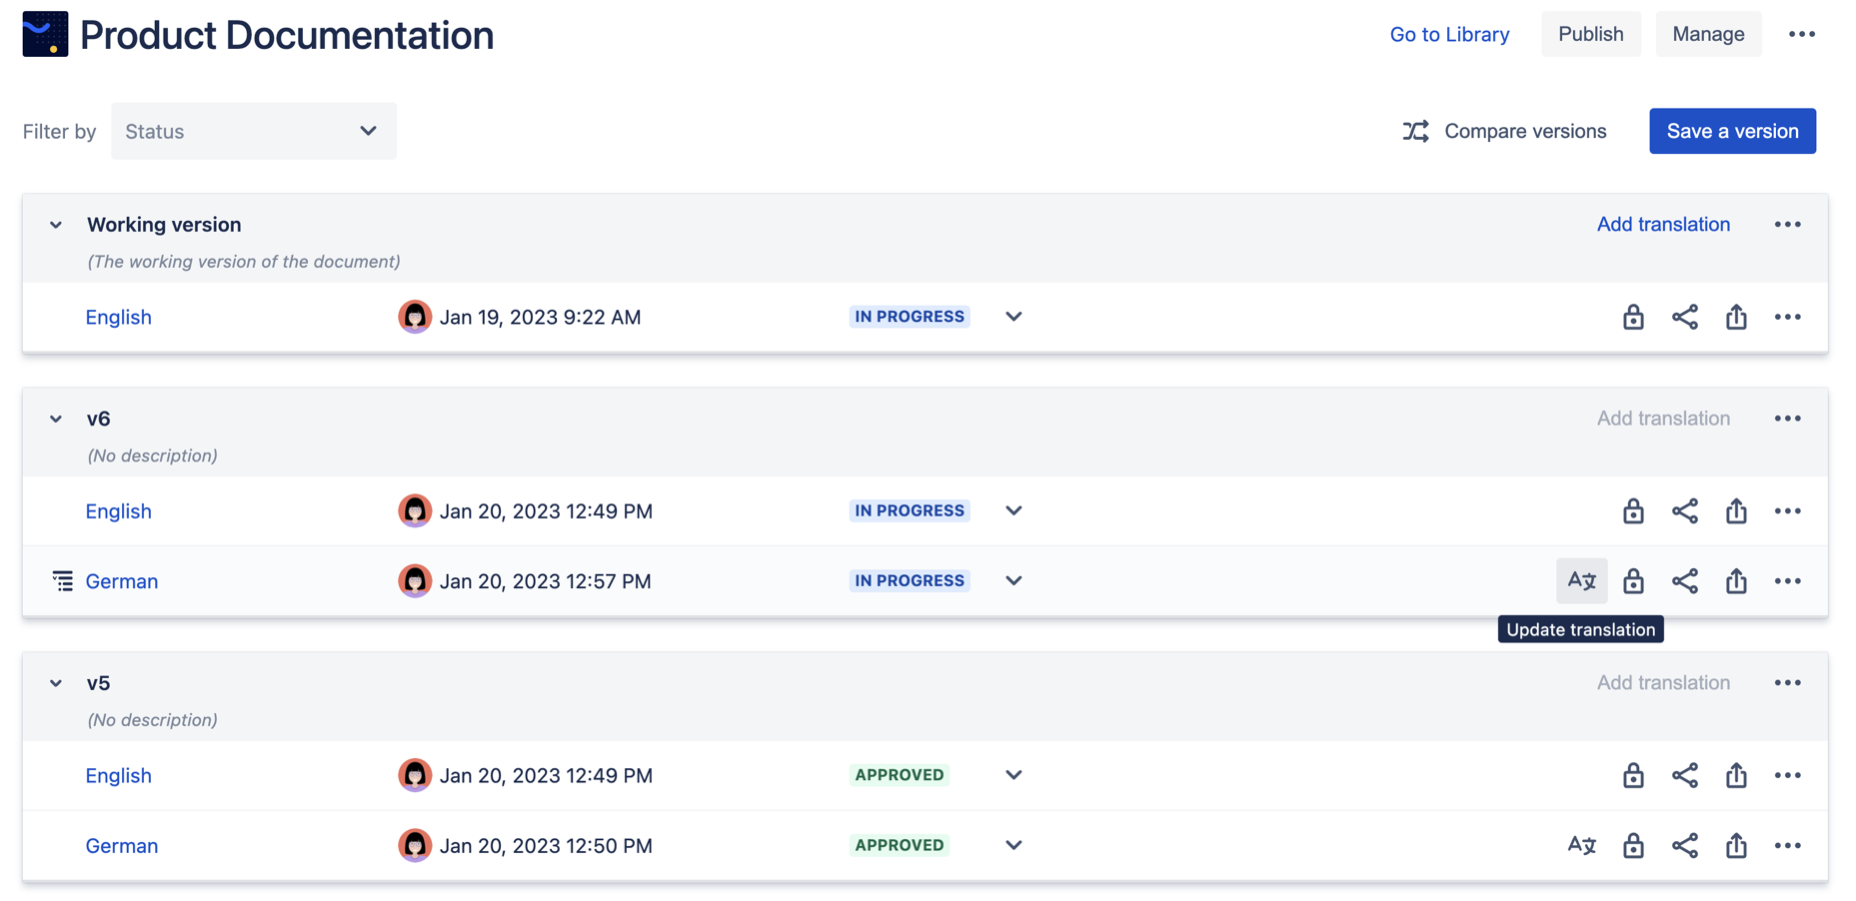Open more options menu in page header

(x=1801, y=34)
